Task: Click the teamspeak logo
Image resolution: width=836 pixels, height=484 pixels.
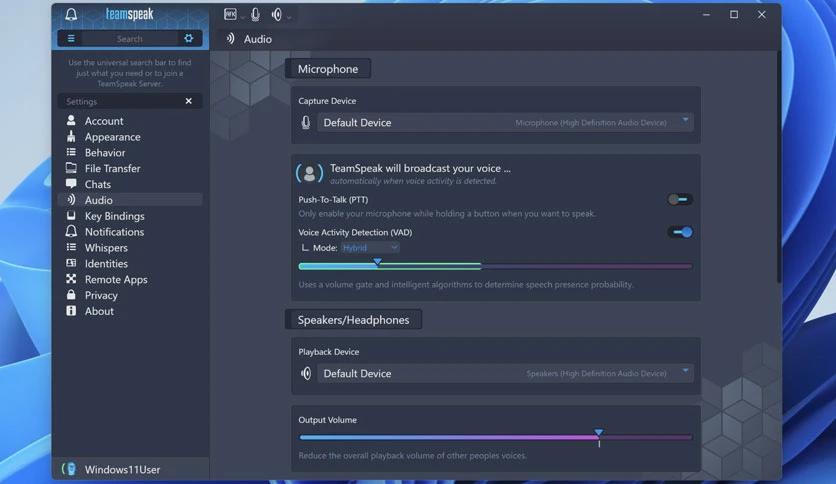Action: click(130, 14)
